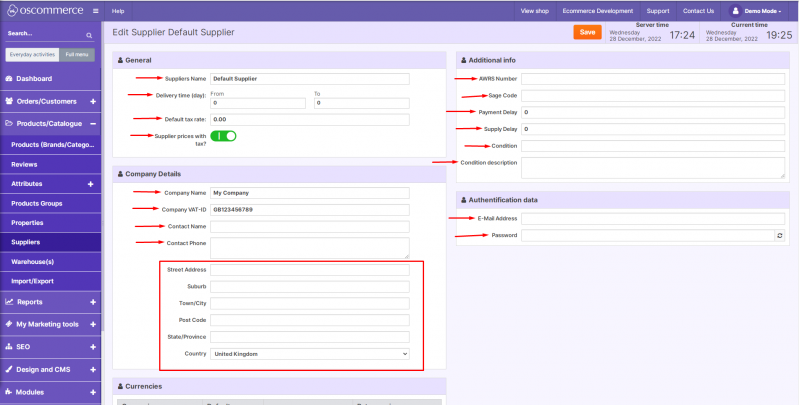Open Products (Brands/Categories) page
The image size is (799, 405).
51,145
